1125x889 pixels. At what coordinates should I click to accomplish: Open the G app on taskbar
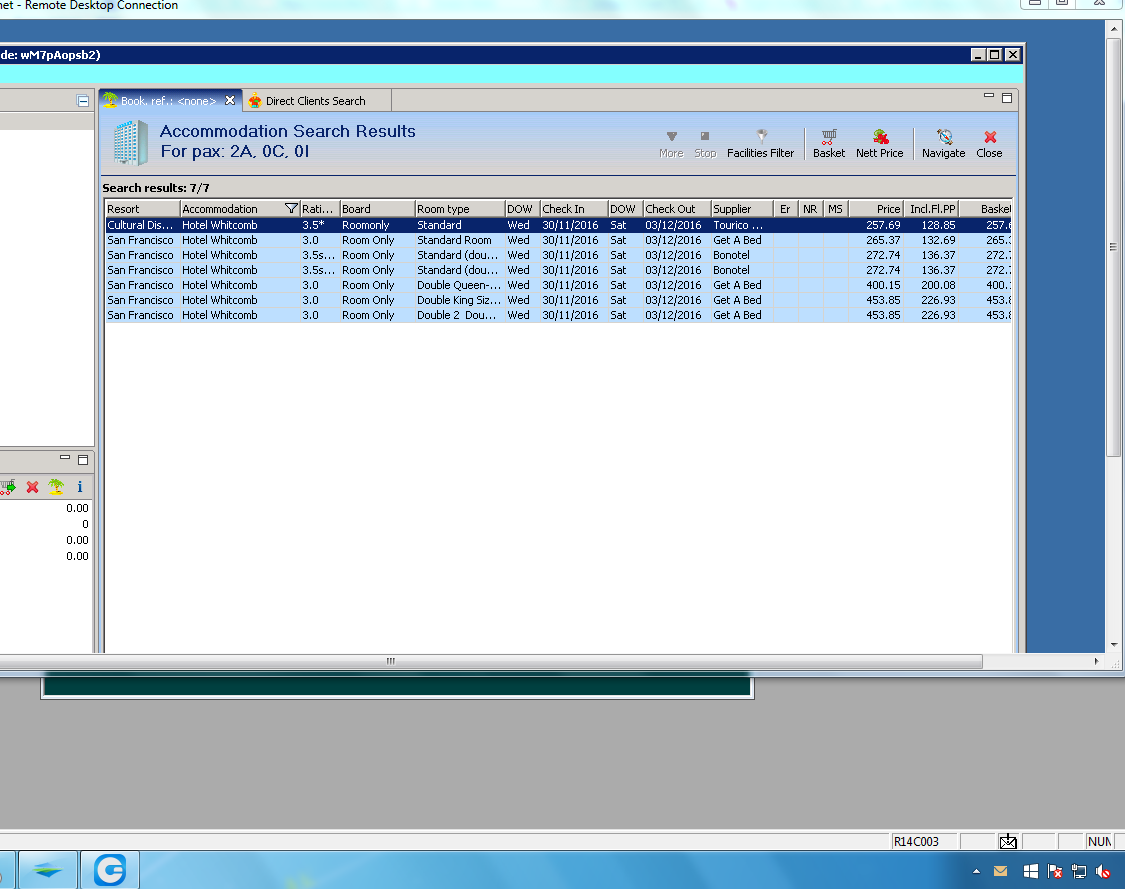pos(110,870)
